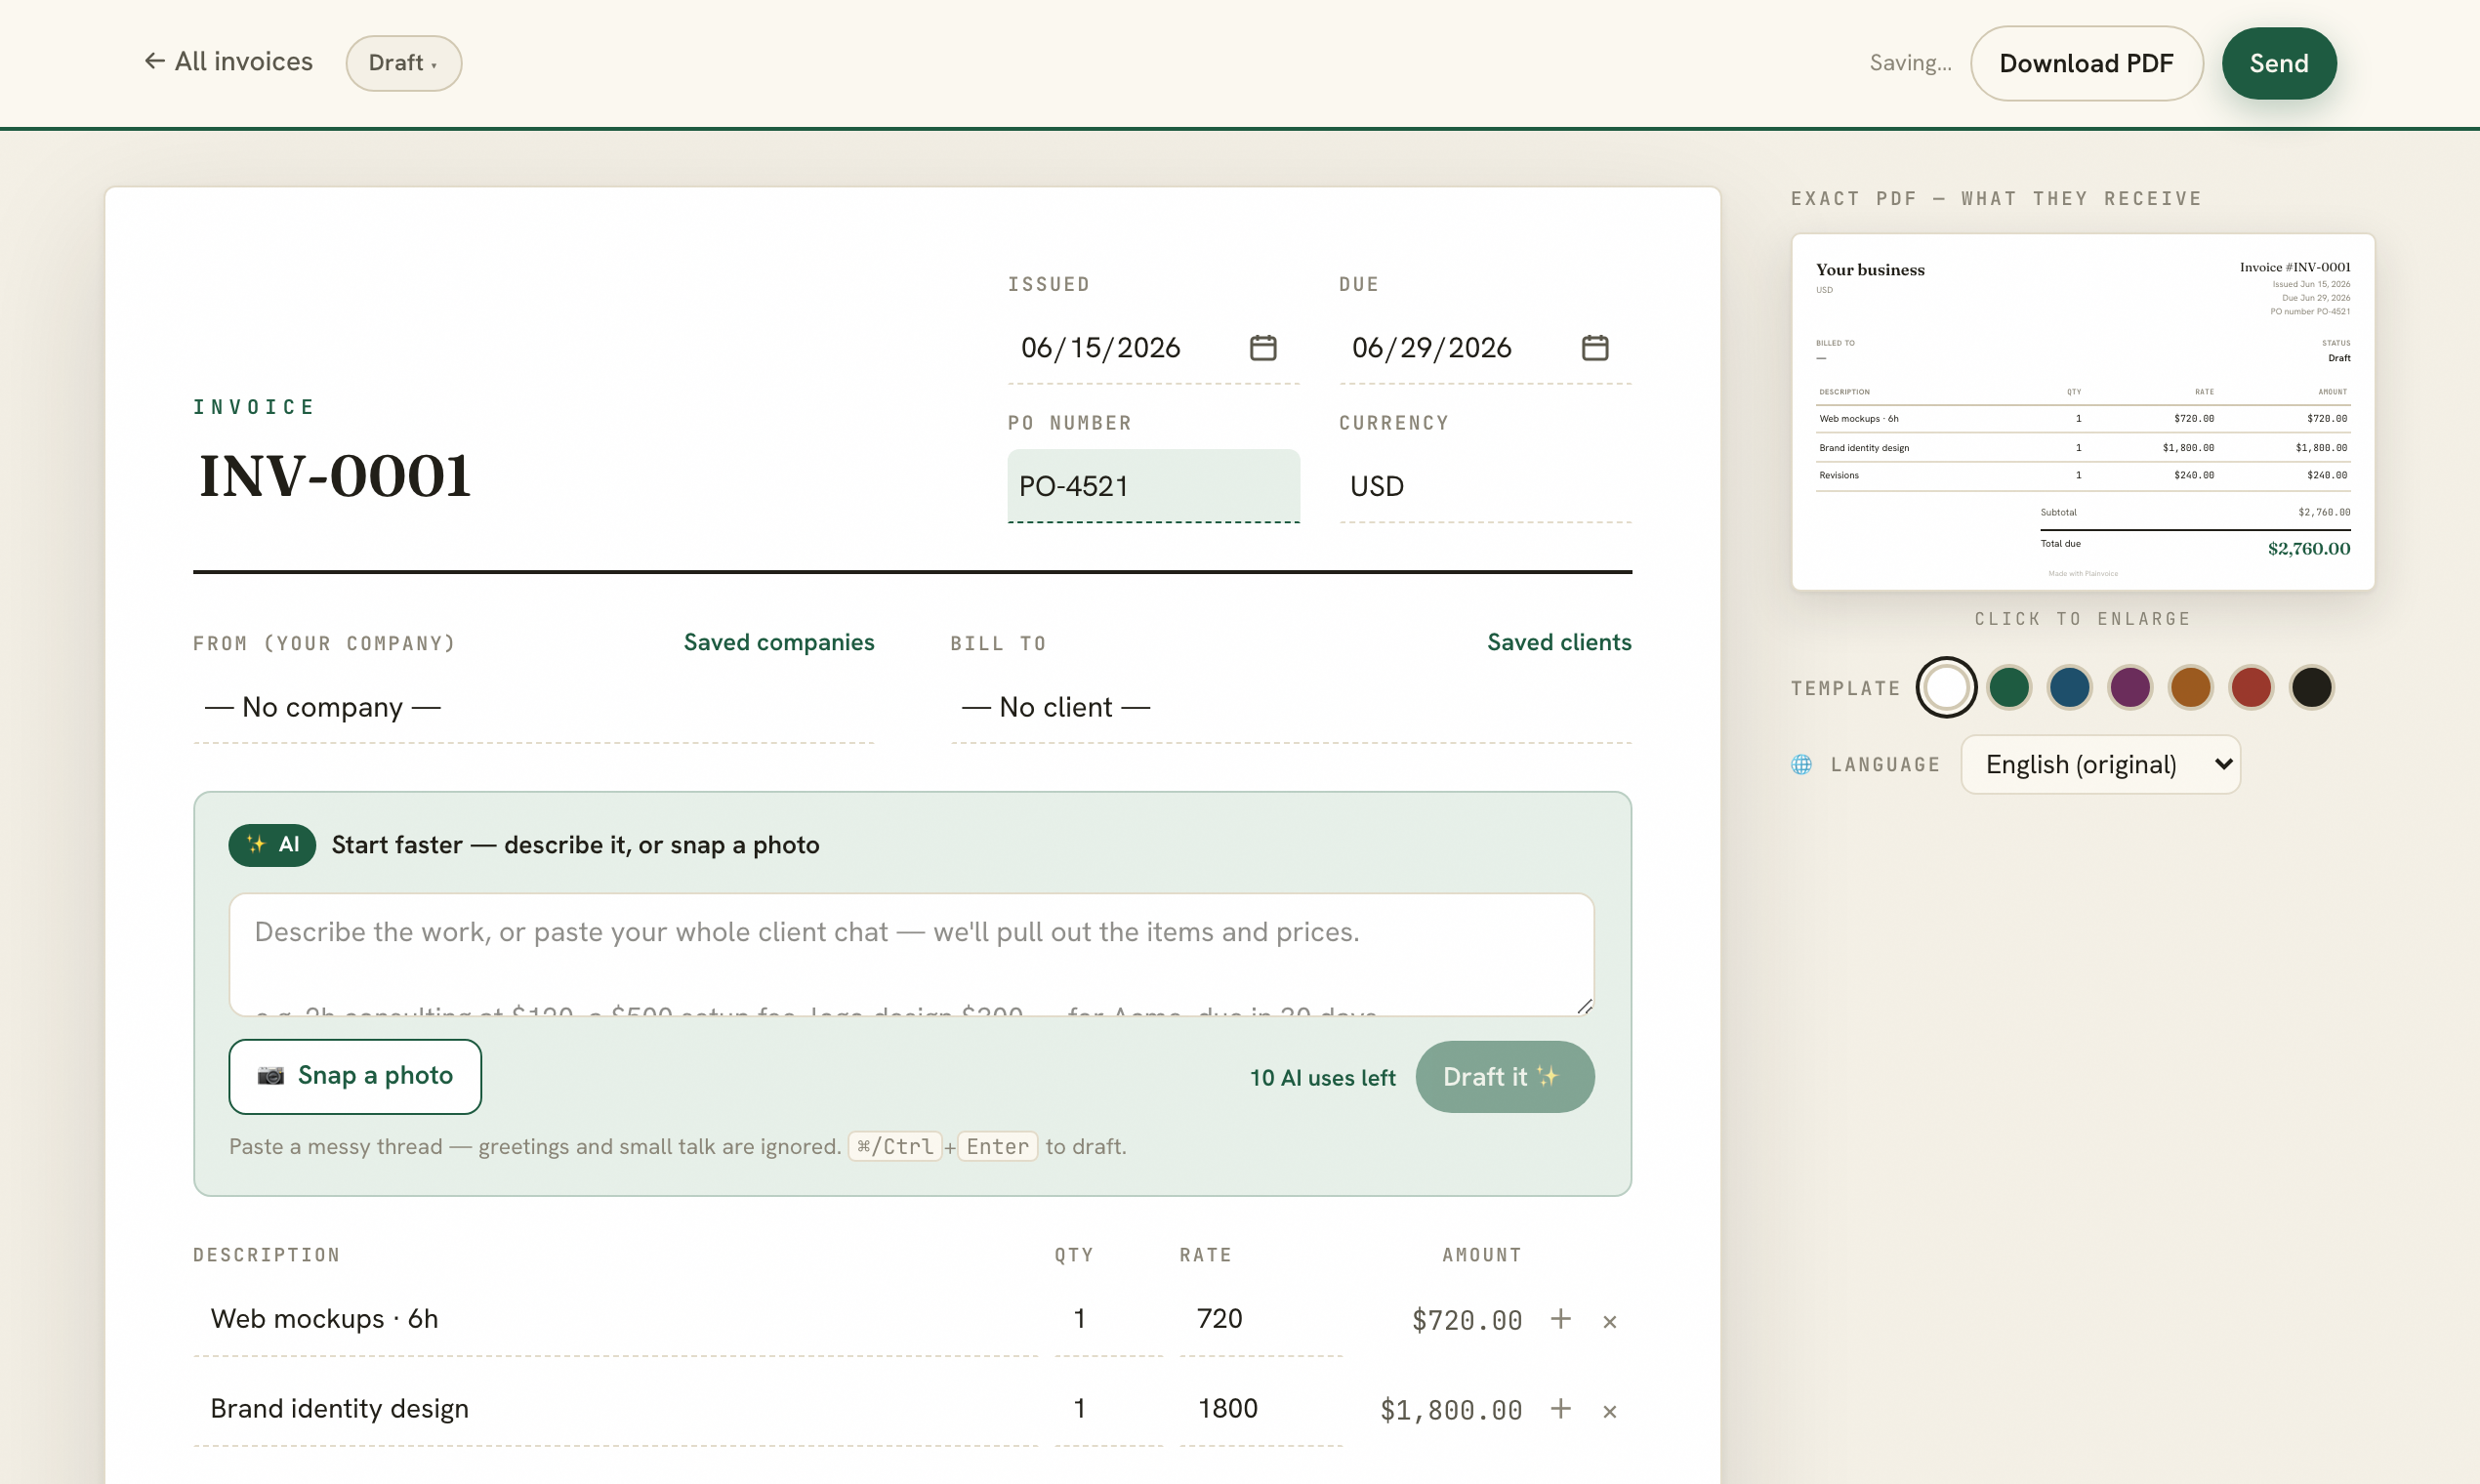Enlarge the PDF preview thumbnail

click(2083, 411)
